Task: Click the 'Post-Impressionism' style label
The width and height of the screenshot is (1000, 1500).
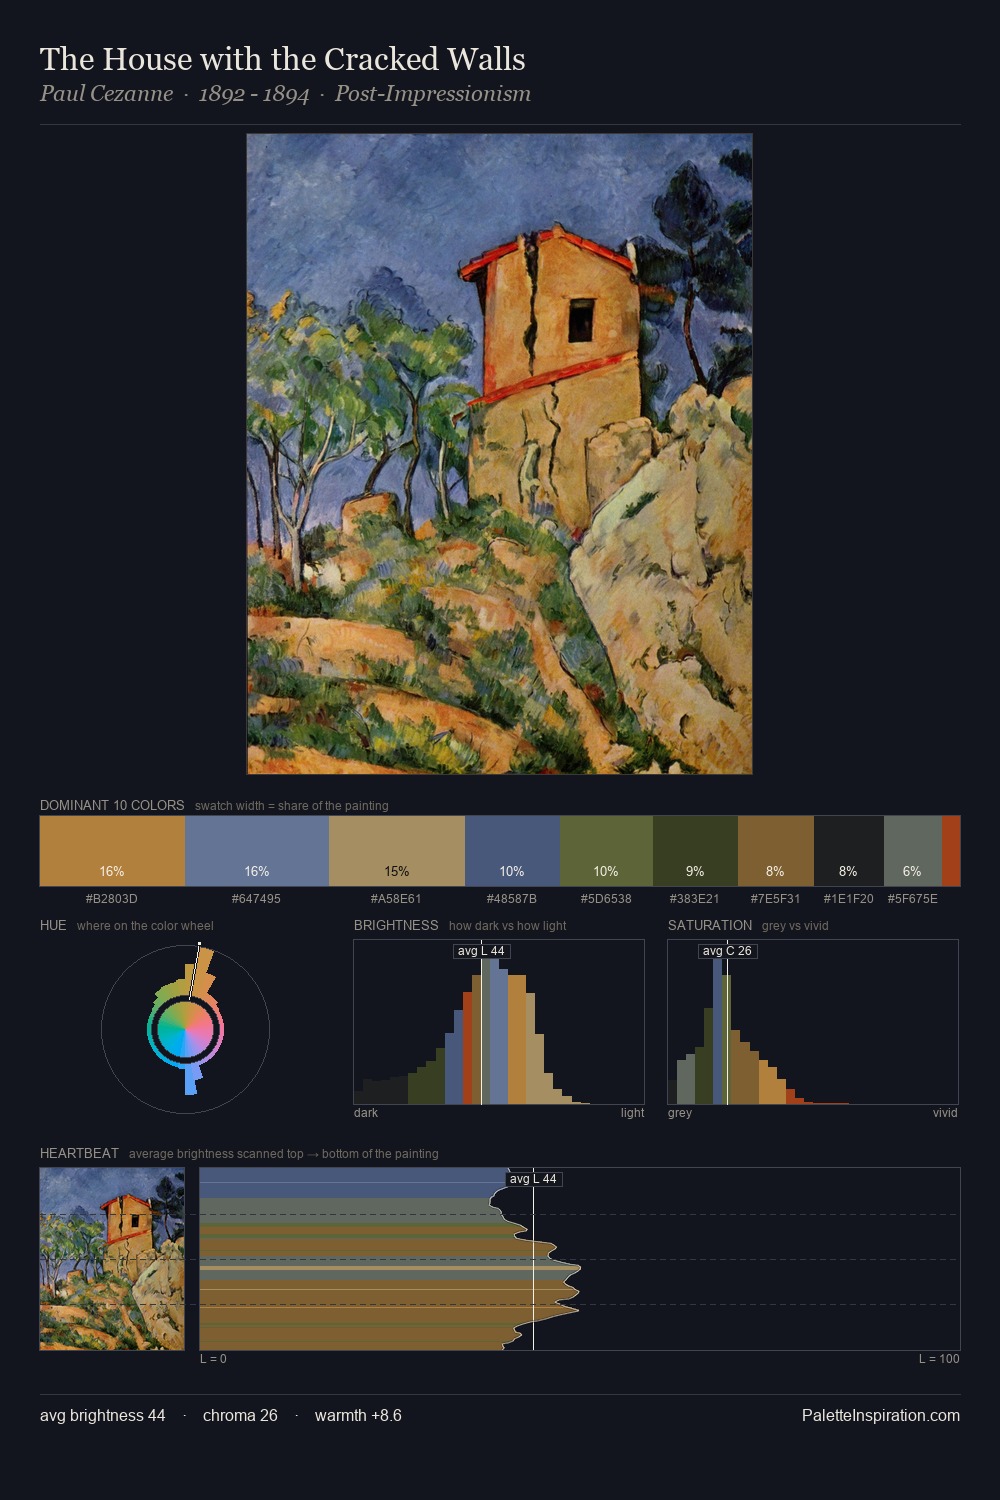Action: click(x=433, y=94)
